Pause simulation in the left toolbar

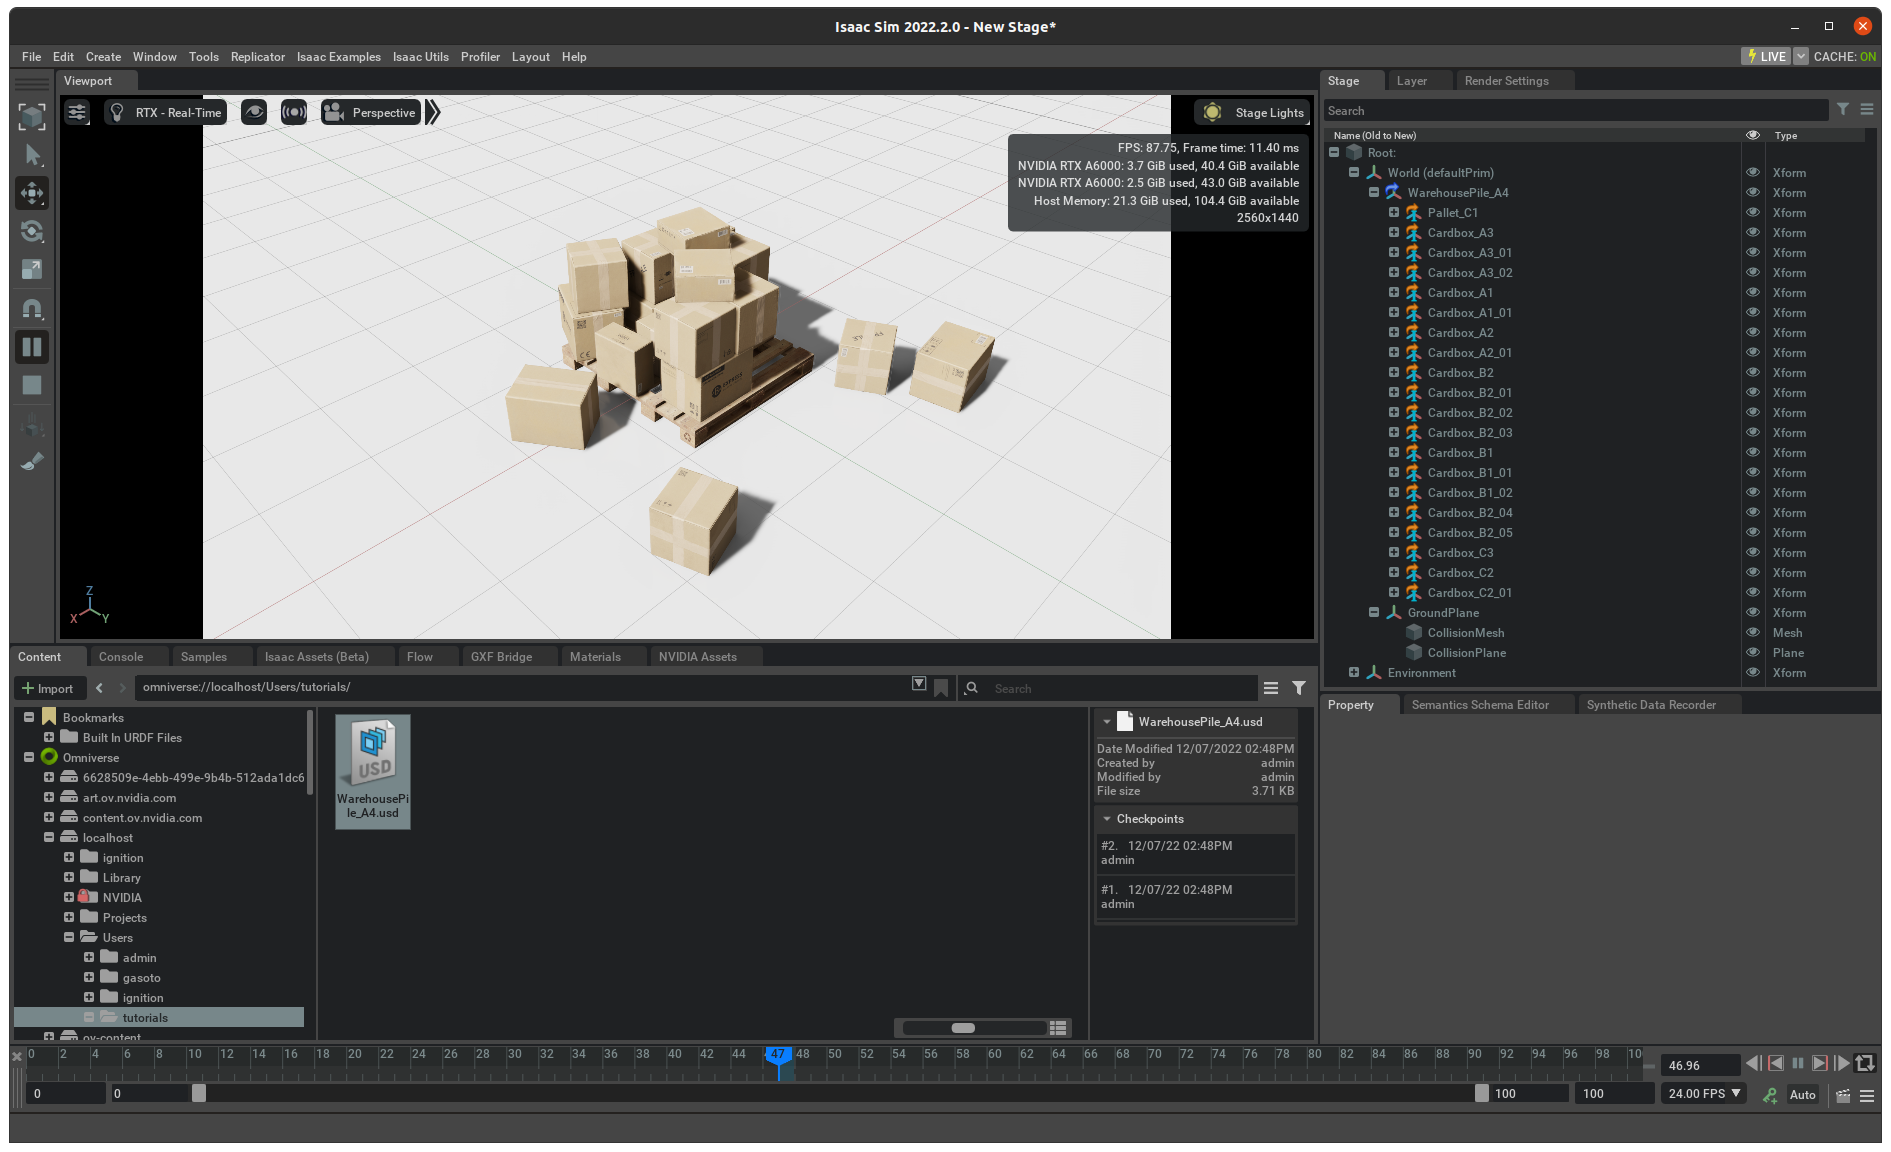click(x=32, y=347)
